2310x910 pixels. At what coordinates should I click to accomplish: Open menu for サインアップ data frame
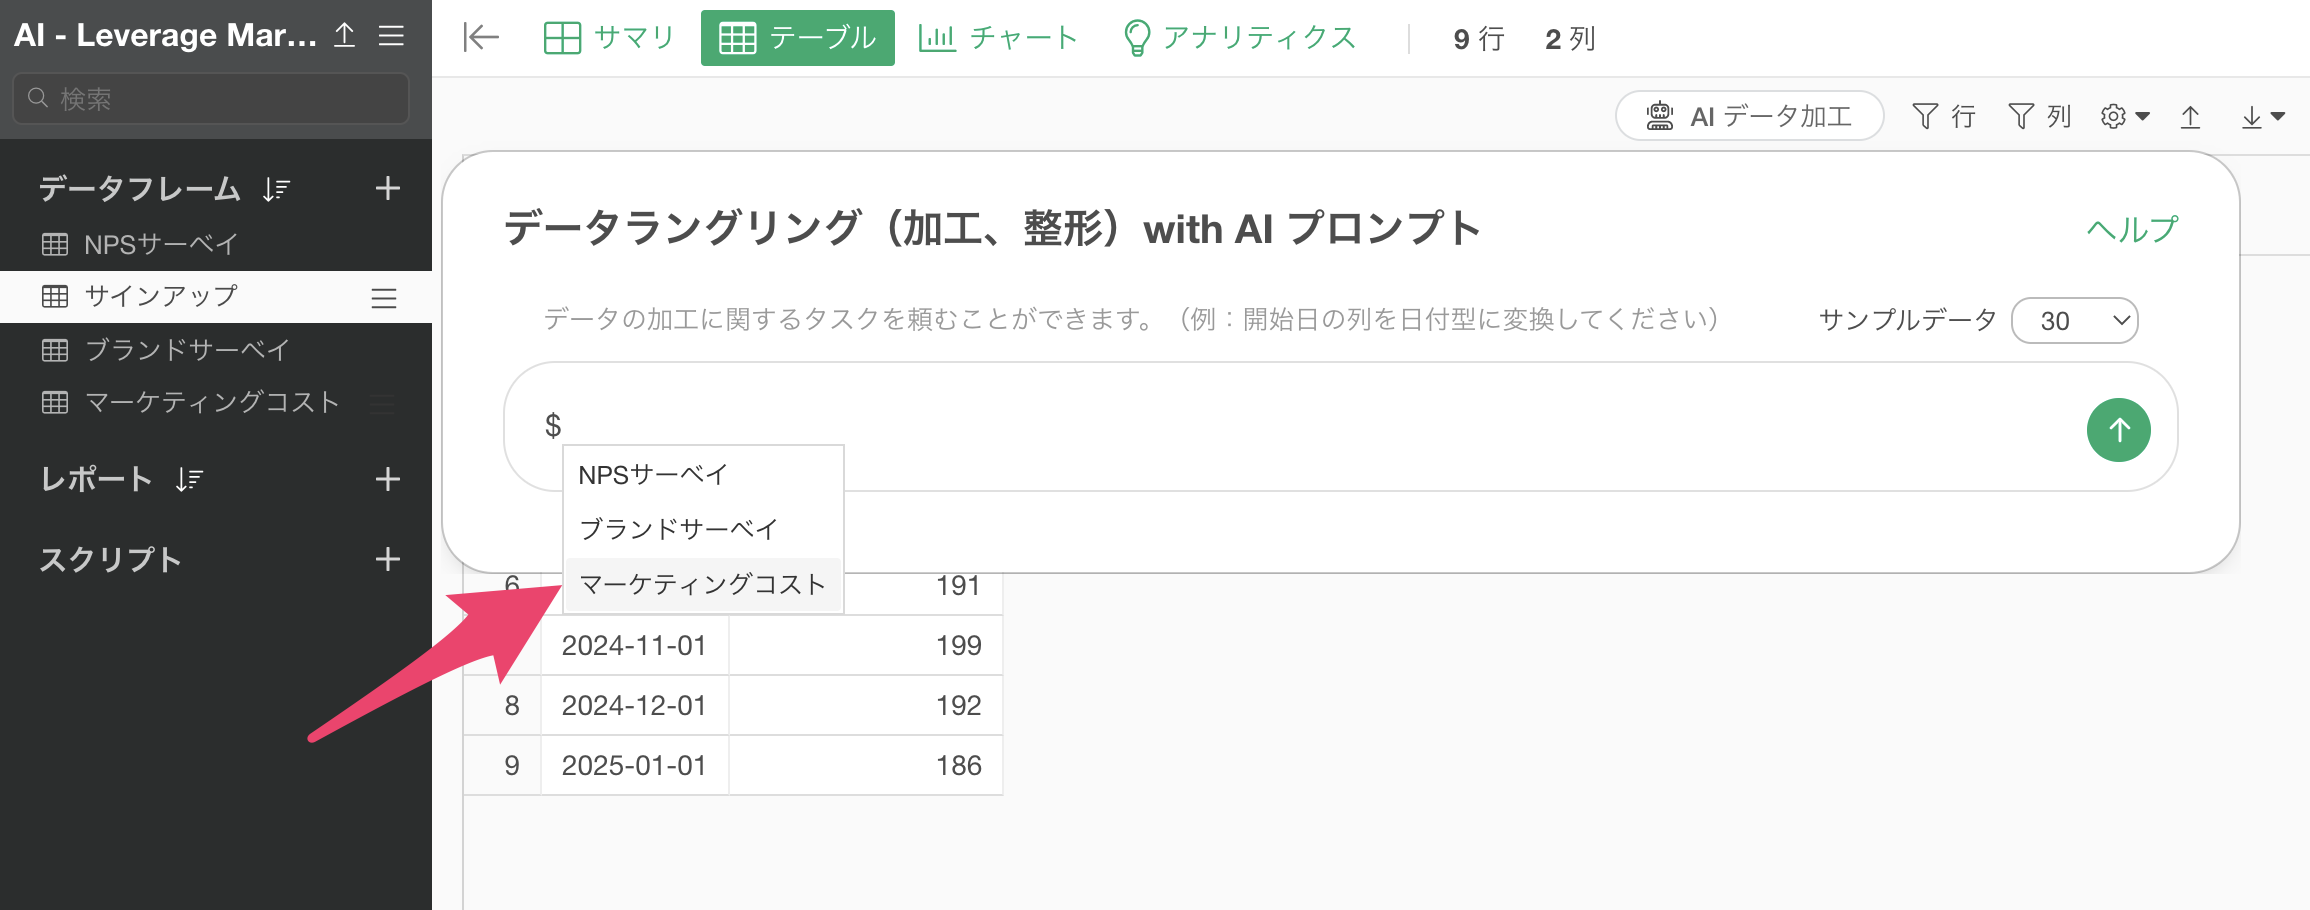click(384, 298)
